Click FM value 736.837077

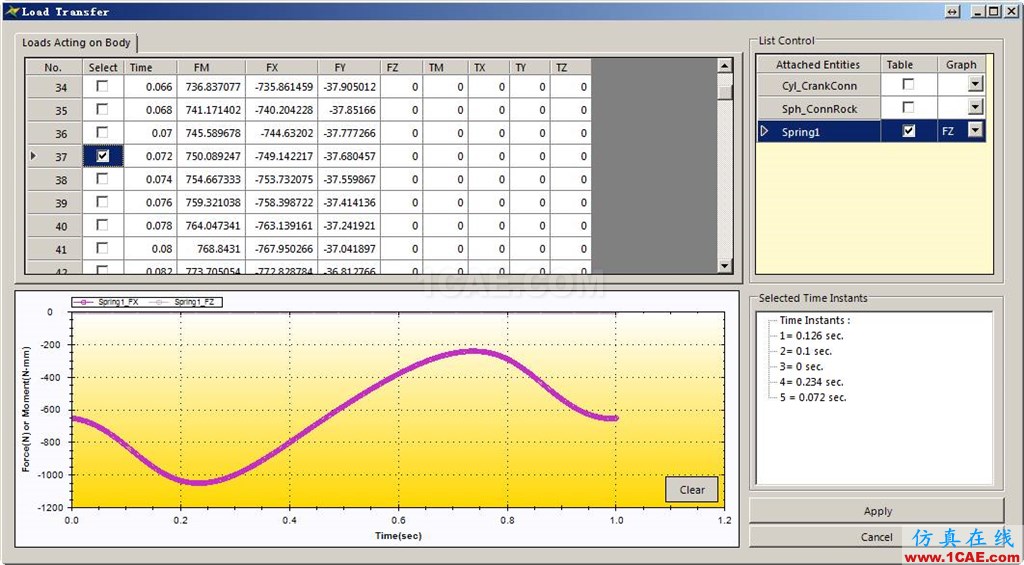[213, 87]
